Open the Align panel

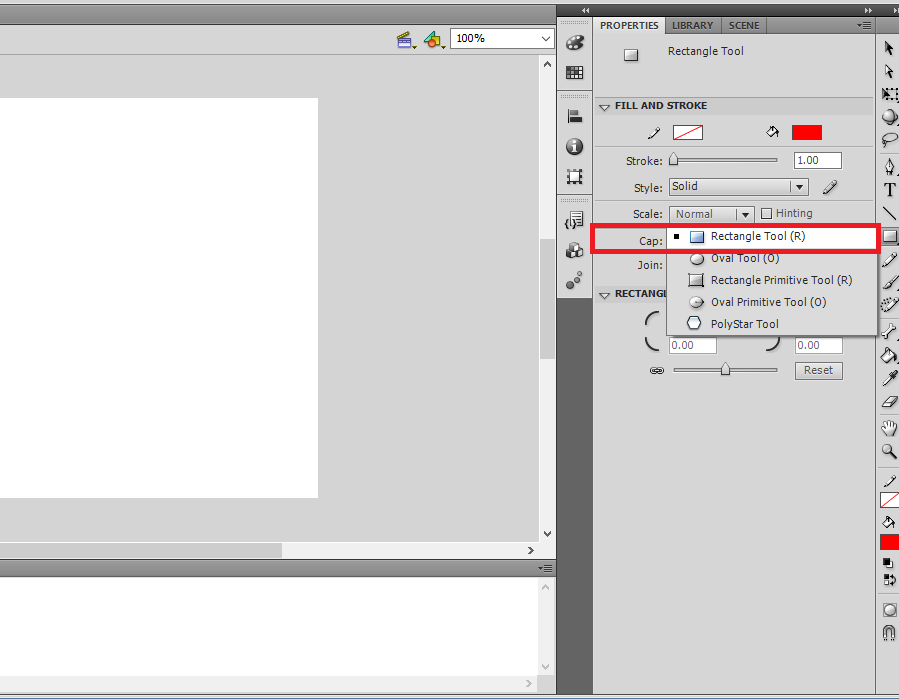(574, 115)
